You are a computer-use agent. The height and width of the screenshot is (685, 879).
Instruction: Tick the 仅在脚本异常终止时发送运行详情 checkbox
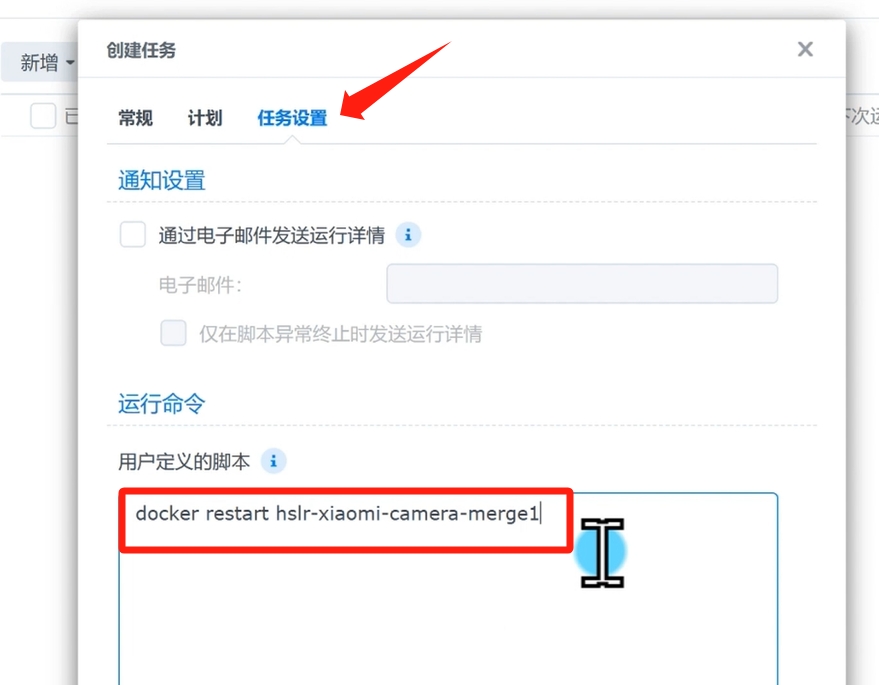coord(173,333)
